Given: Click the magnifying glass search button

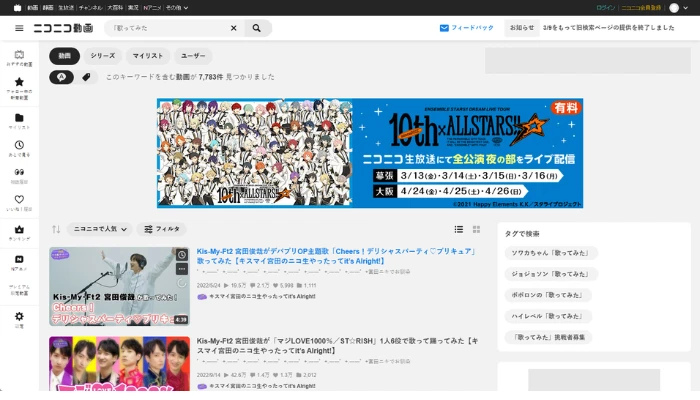Looking at the screenshot, I should tap(257, 28).
